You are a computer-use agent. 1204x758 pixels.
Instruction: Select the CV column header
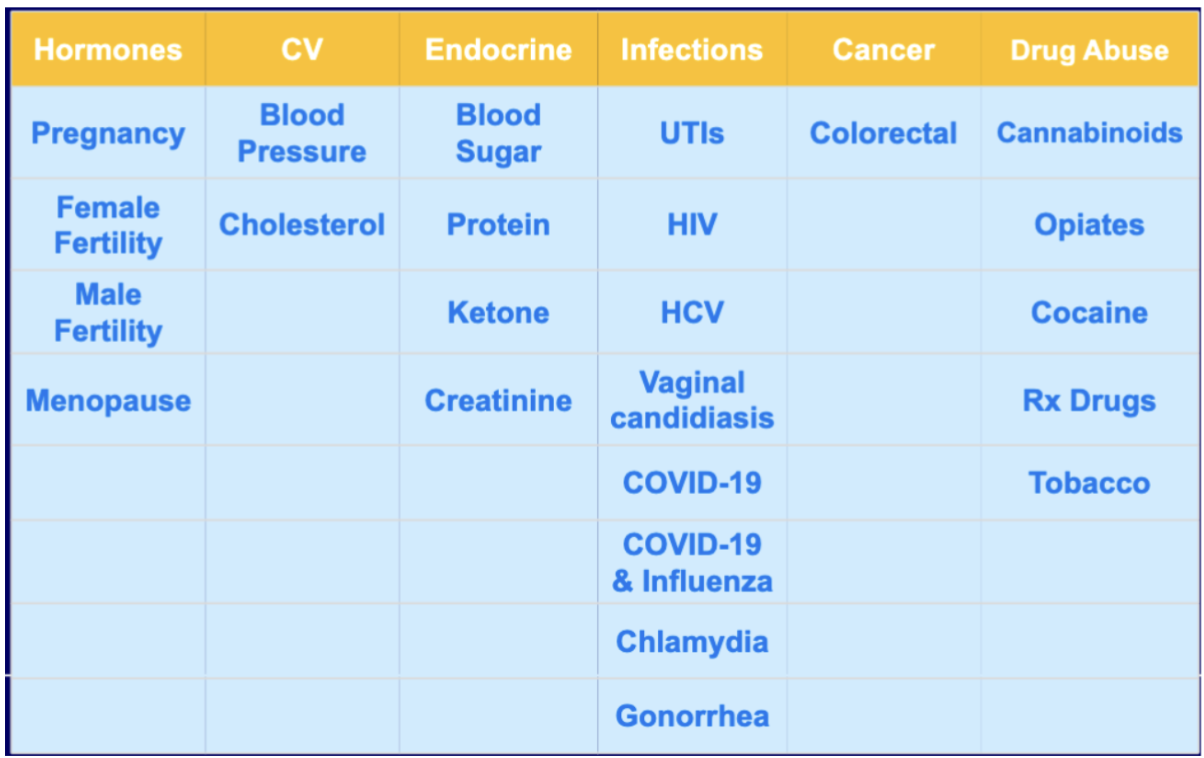coord(302,50)
